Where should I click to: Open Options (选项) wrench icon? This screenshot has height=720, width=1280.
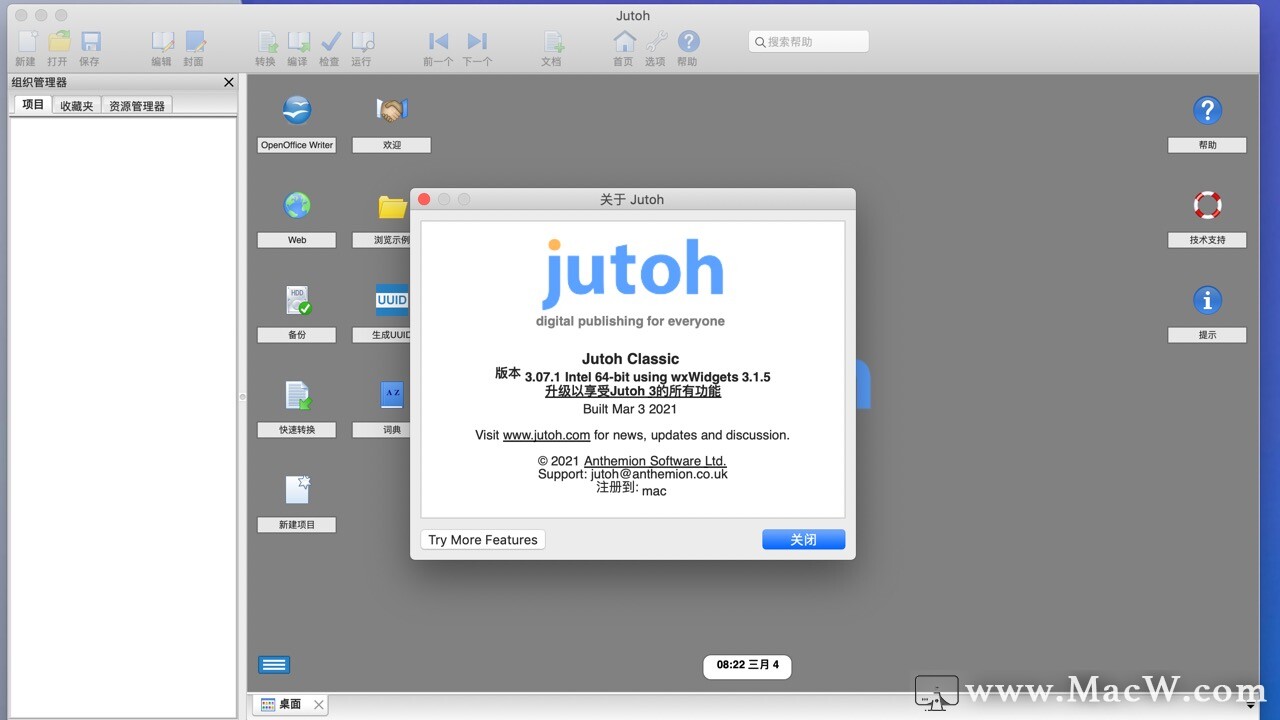coord(656,42)
